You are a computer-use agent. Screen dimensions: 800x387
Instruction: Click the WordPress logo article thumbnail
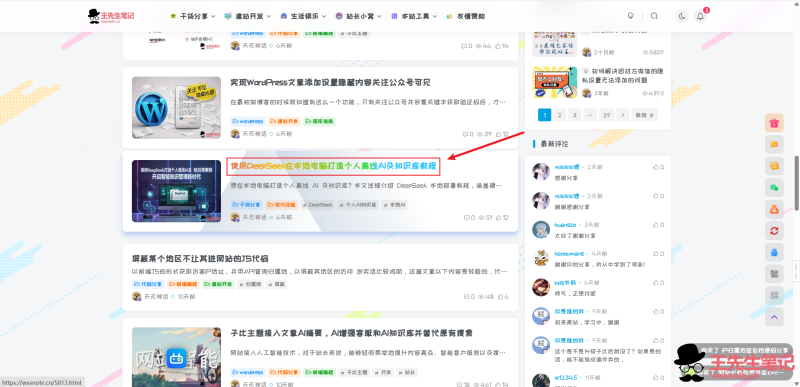point(176,108)
